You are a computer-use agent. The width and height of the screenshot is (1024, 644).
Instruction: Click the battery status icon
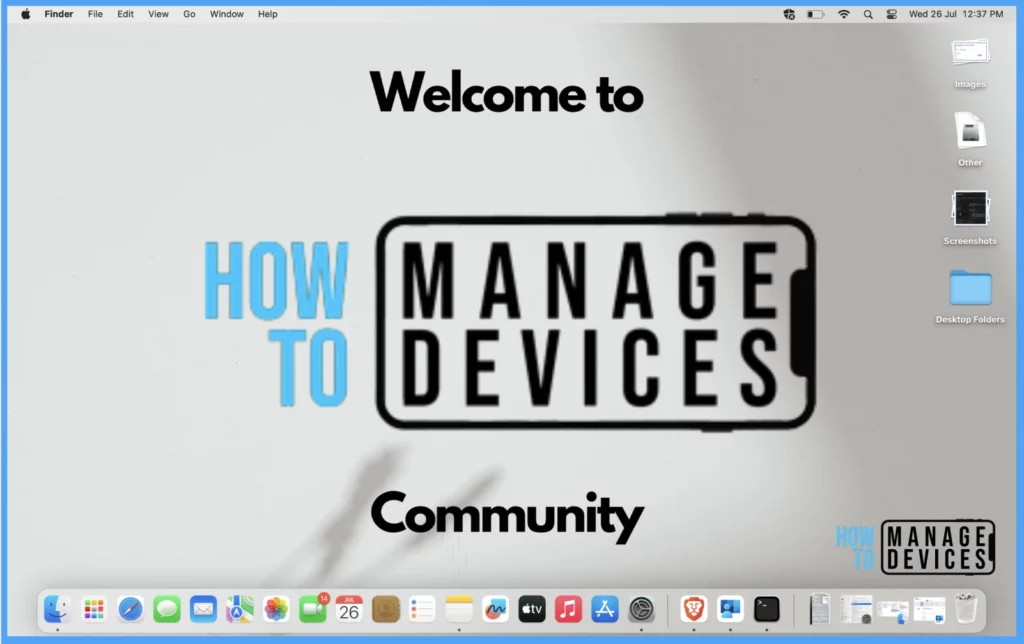point(816,14)
